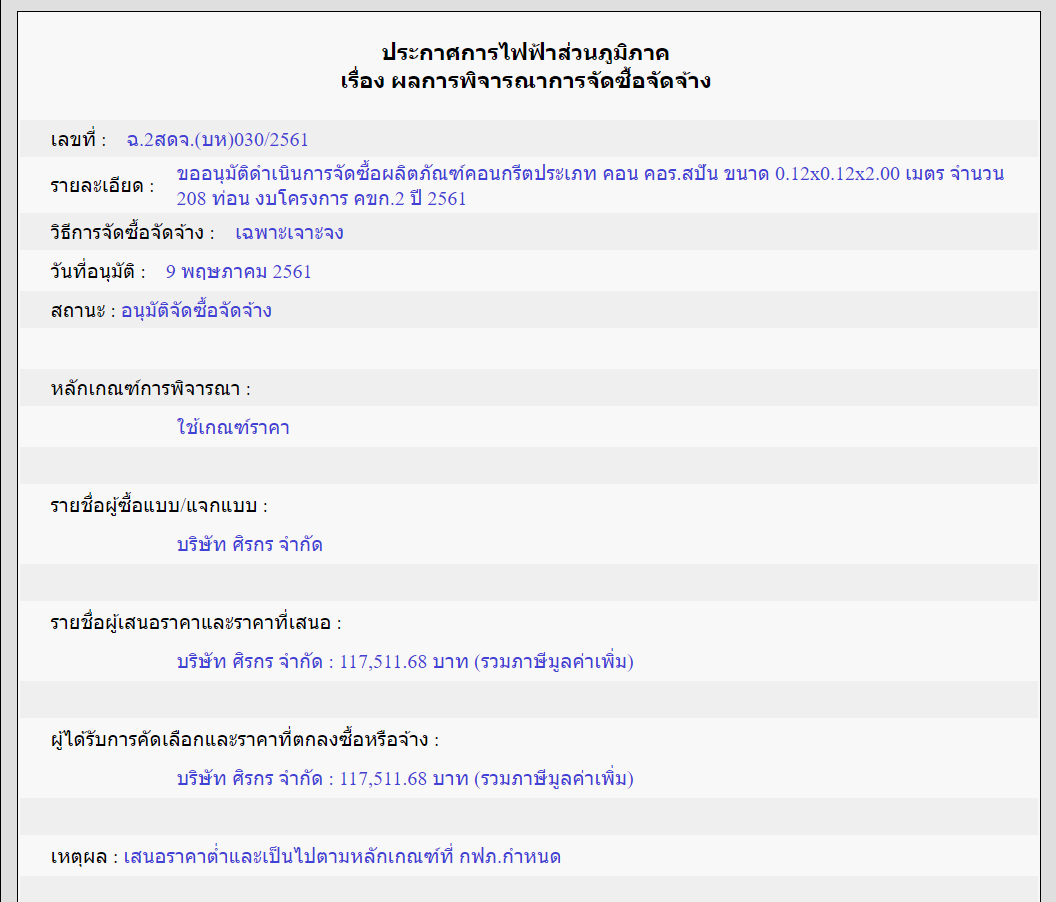Viewport: 1056px width, 902px height.
Task: Click the label ผู้ได้รับการคัดเลือกและราคาที่ตกลงซื้อหรือจ้าง
Action: click(x=245, y=740)
